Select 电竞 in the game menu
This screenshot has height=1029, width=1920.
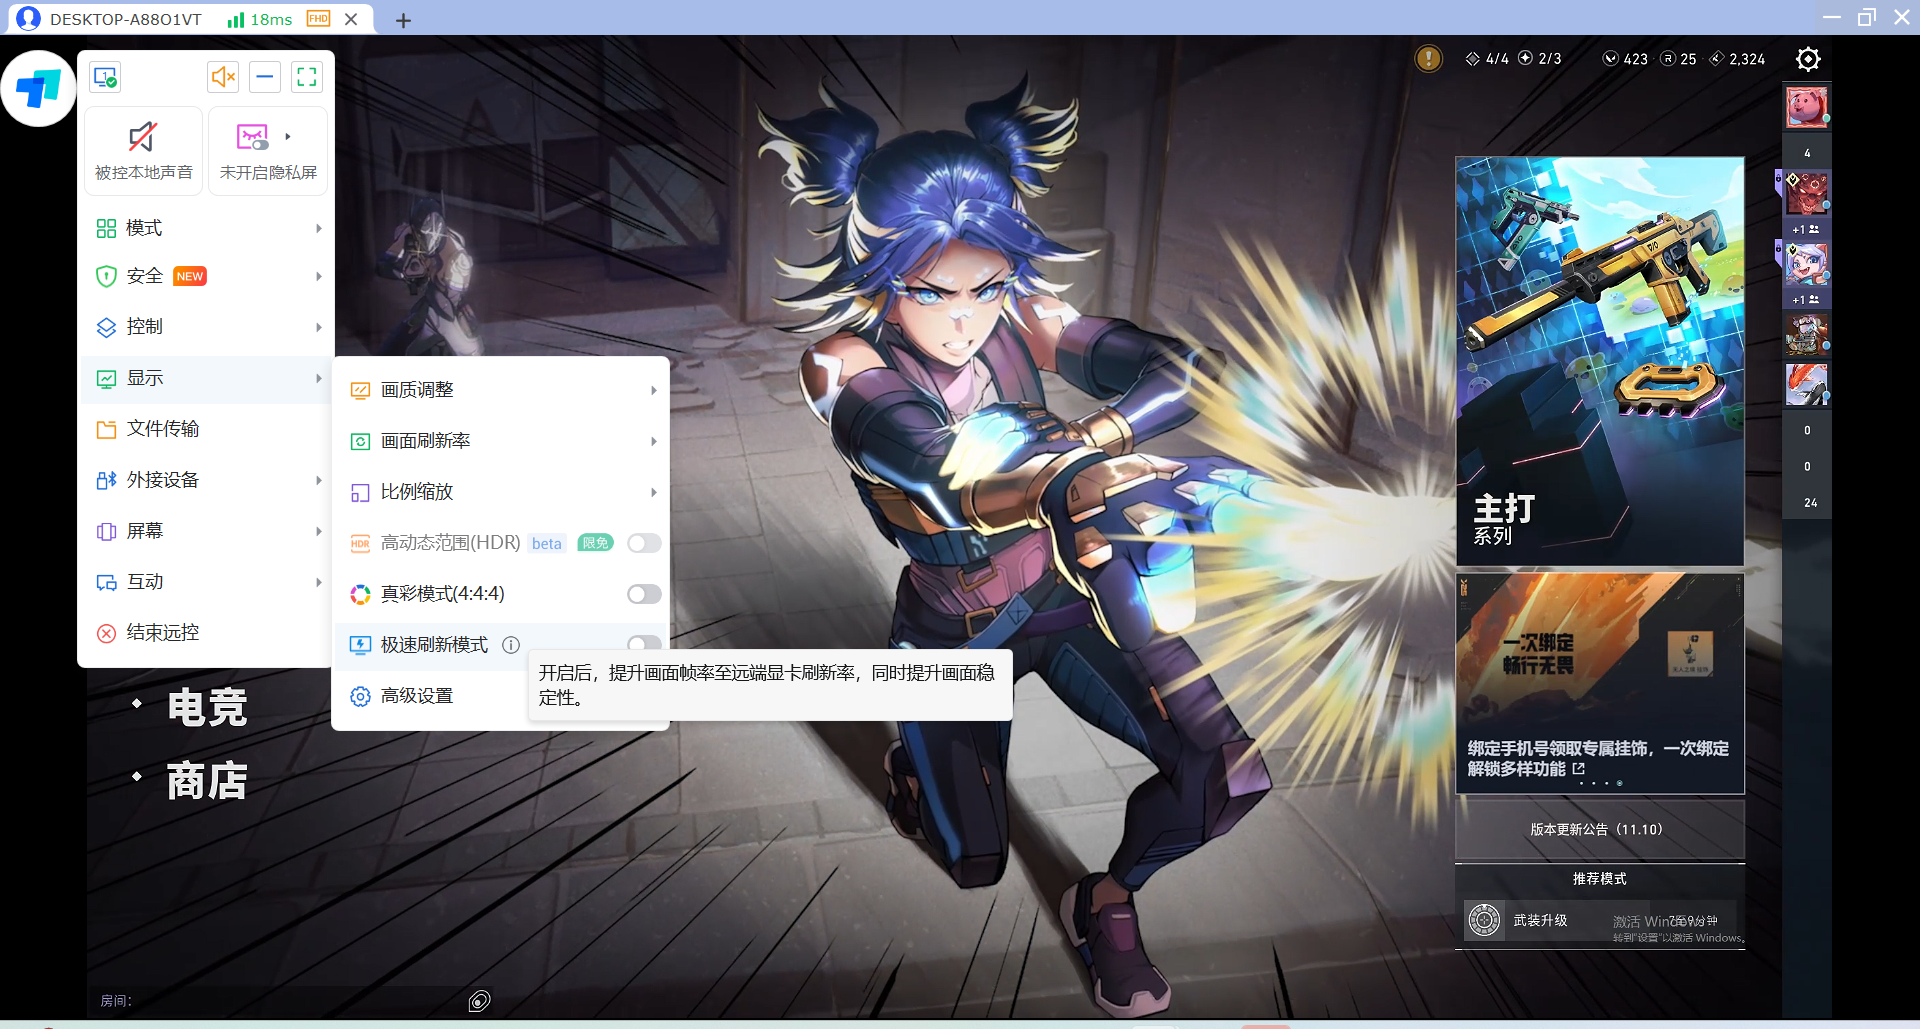pos(207,707)
